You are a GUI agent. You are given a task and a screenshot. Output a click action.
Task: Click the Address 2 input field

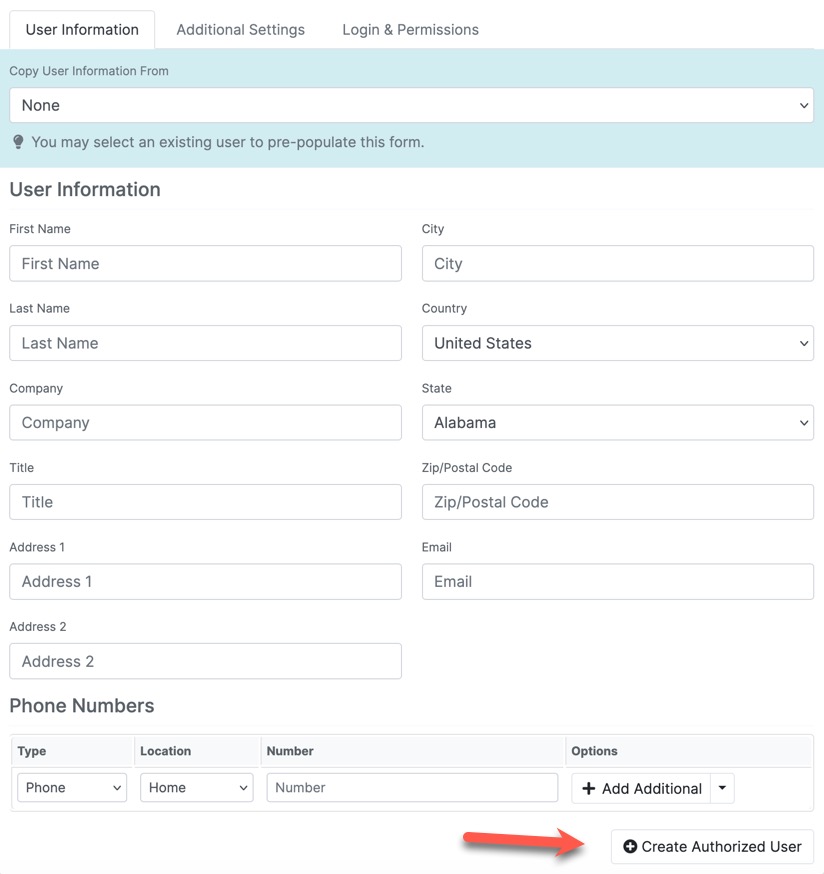tap(205, 661)
